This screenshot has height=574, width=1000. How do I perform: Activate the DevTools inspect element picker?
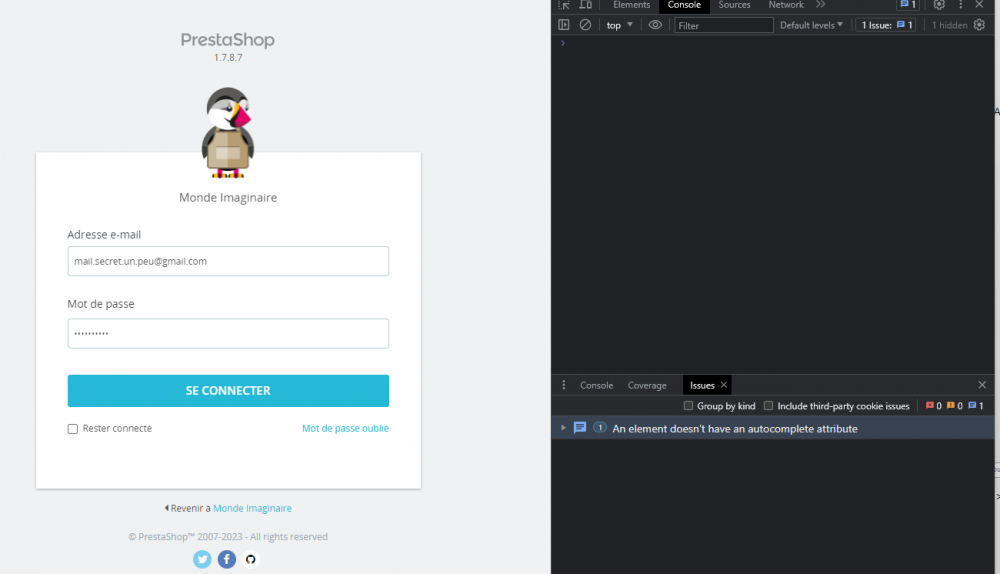pyautogui.click(x=564, y=5)
